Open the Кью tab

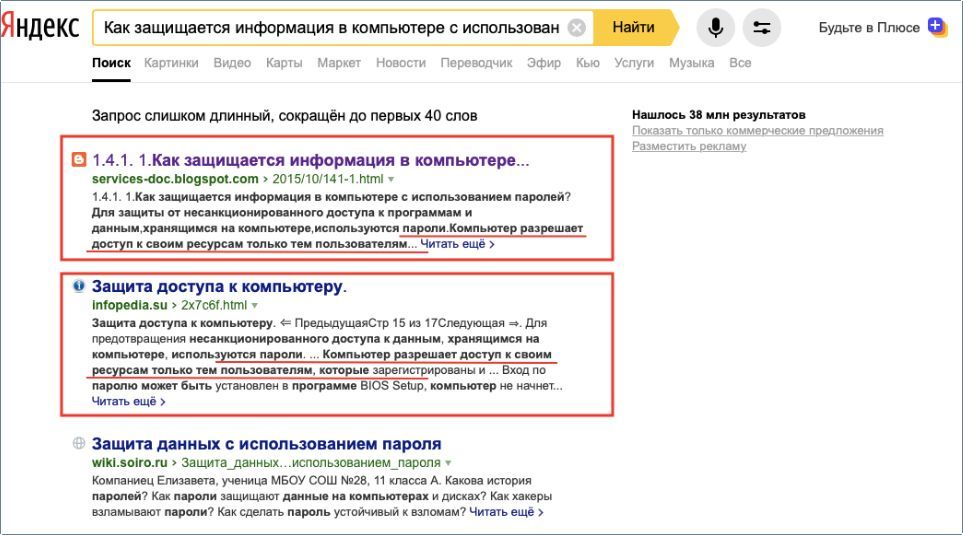coord(588,63)
